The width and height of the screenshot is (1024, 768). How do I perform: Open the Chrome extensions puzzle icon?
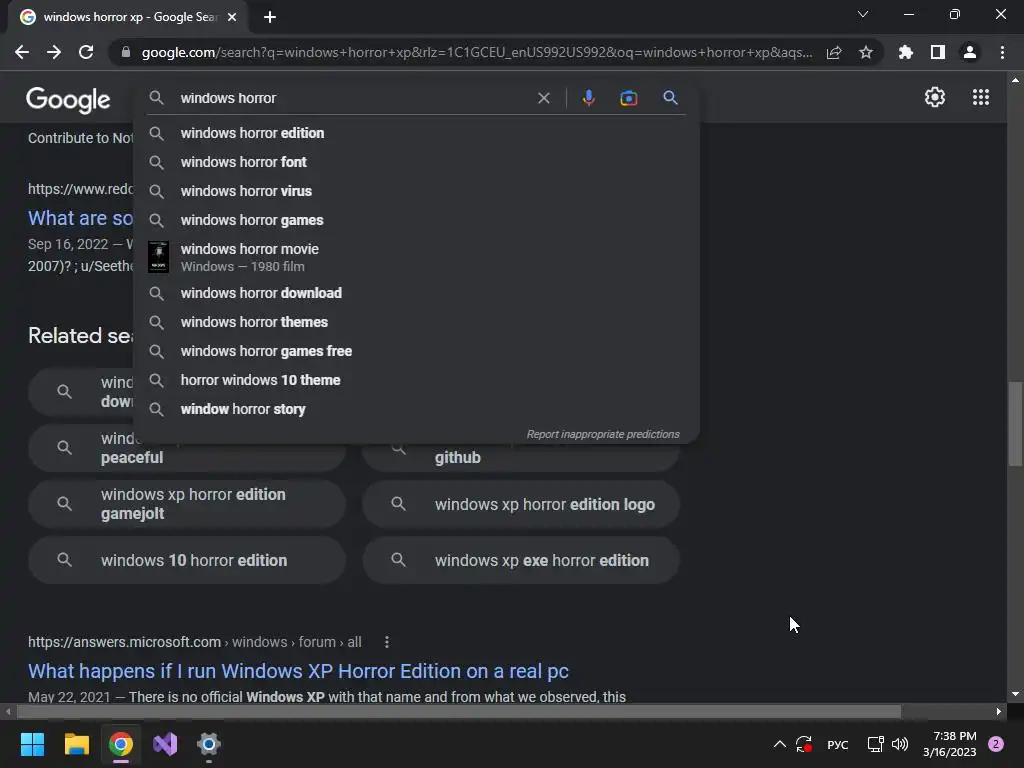click(x=906, y=52)
